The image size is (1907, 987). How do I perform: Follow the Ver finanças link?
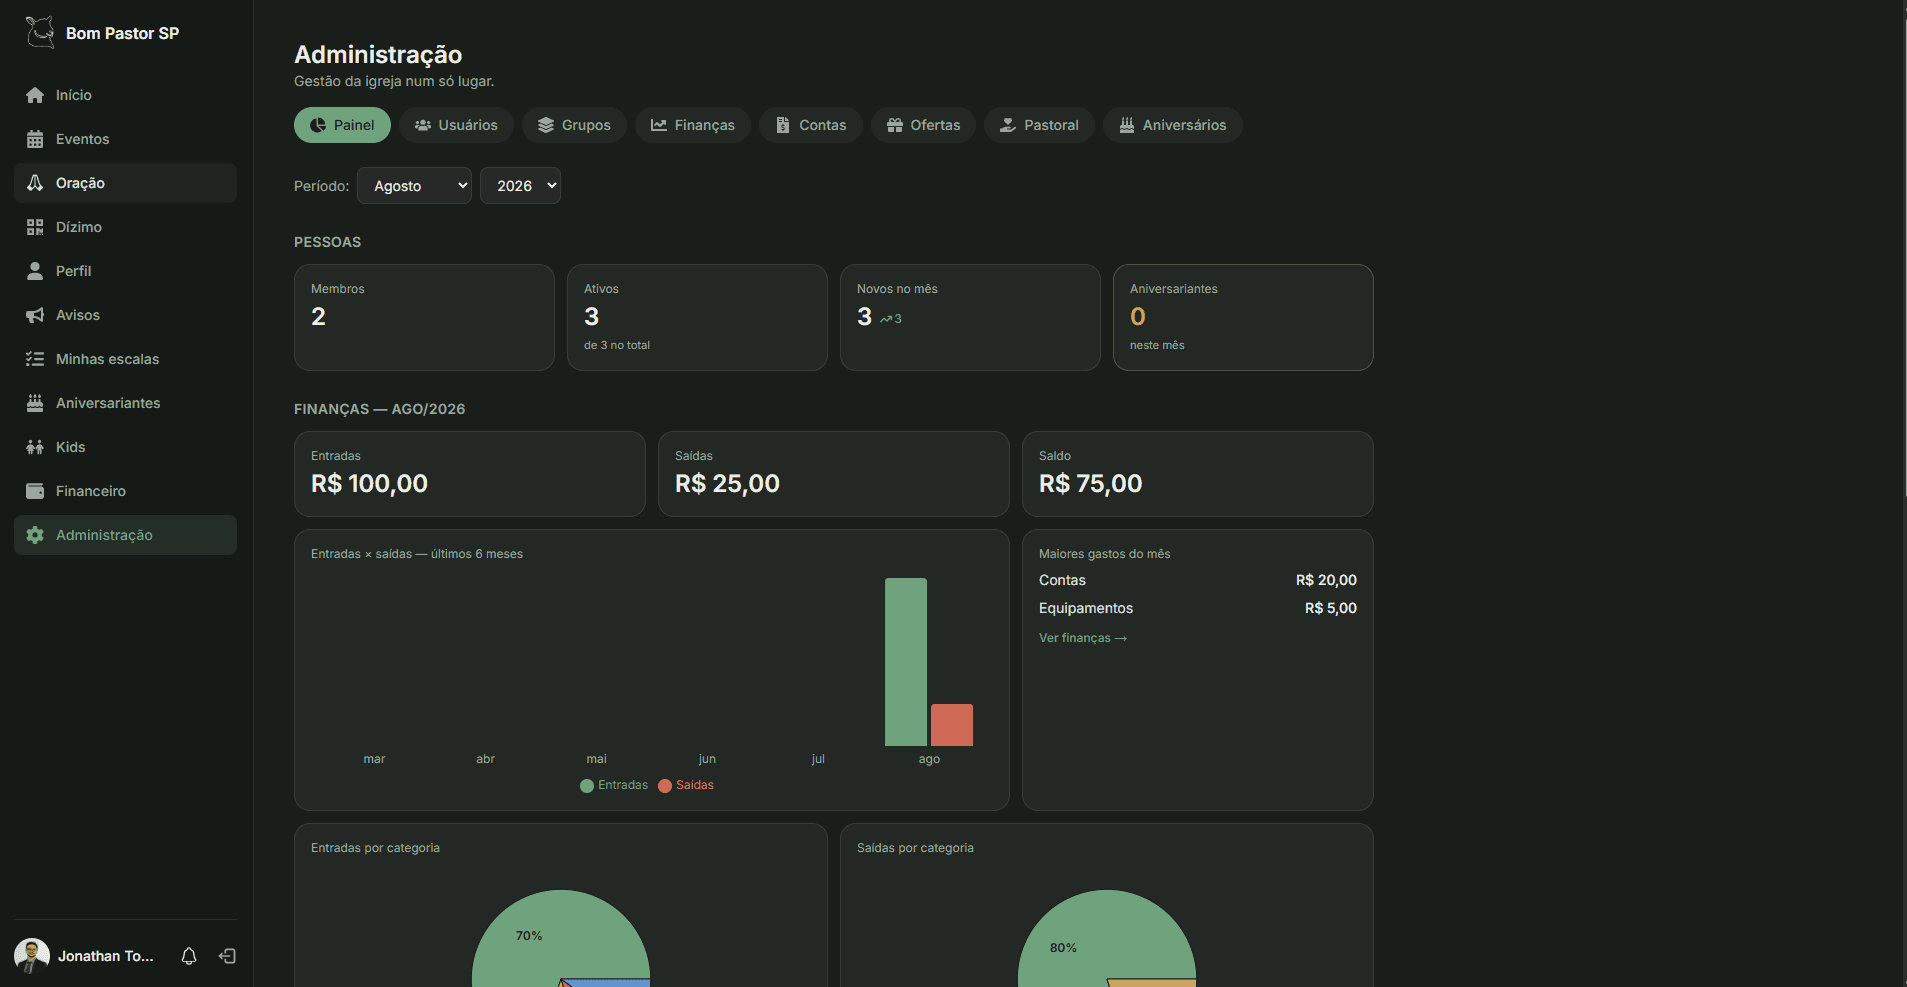point(1083,638)
